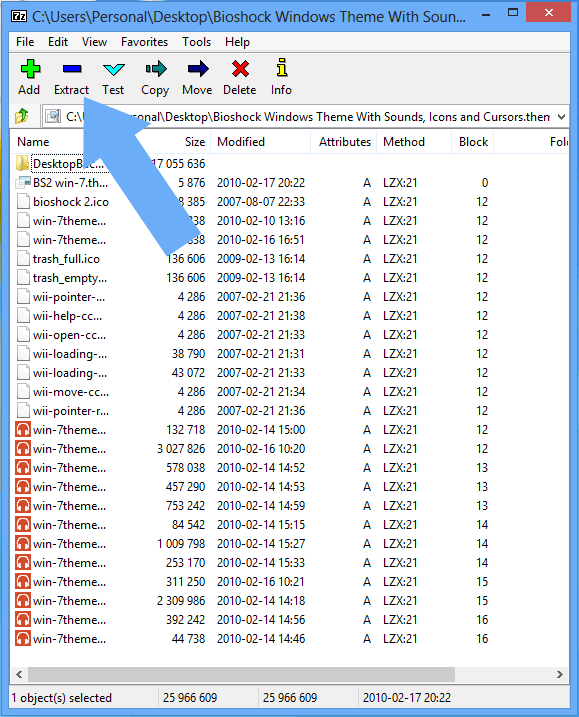Image resolution: width=579 pixels, height=717 pixels.
Task: Click the bioshock 2.ico file icon
Action: [23, 202]
